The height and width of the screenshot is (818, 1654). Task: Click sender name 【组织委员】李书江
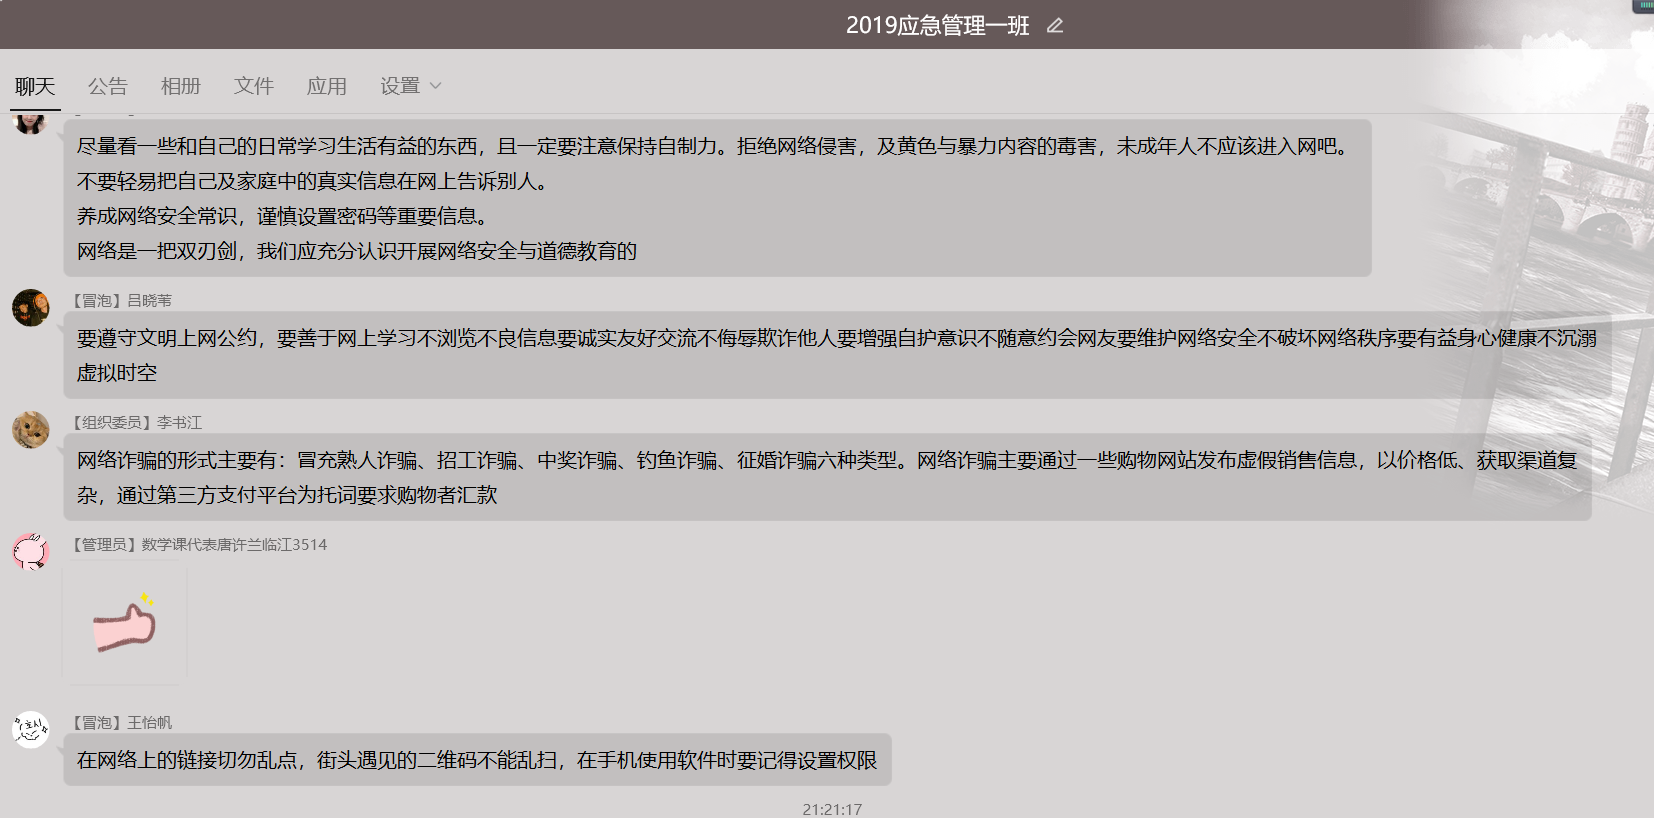(x=136, y=423)
